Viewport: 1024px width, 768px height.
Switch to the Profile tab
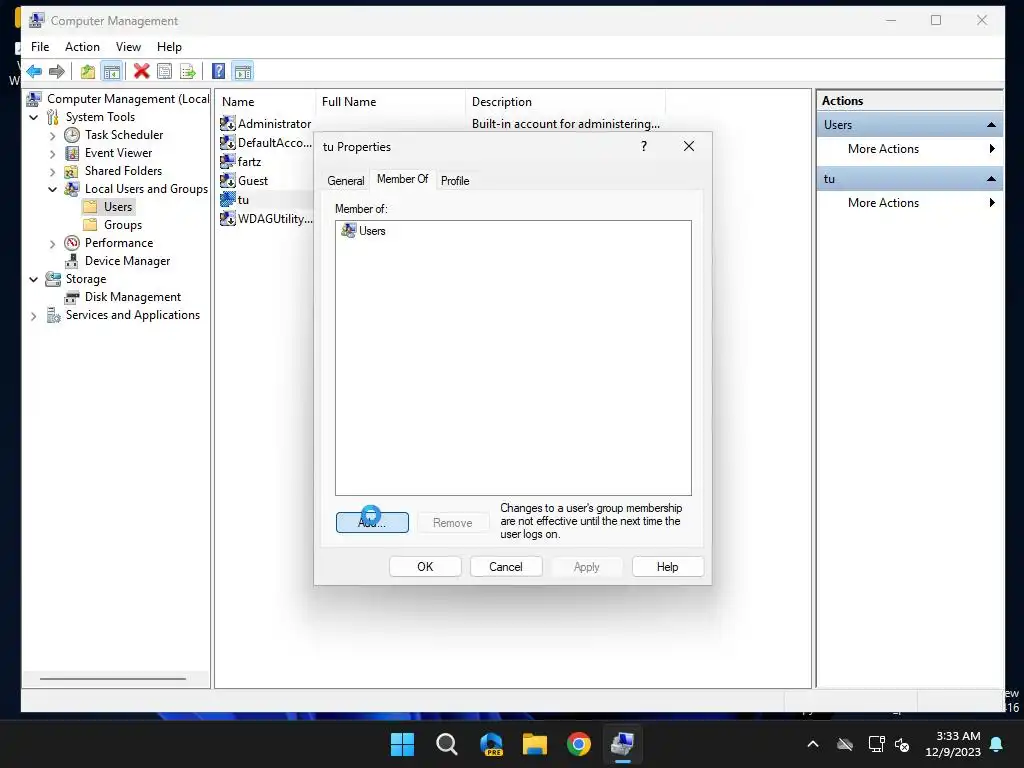click(455, 181)
